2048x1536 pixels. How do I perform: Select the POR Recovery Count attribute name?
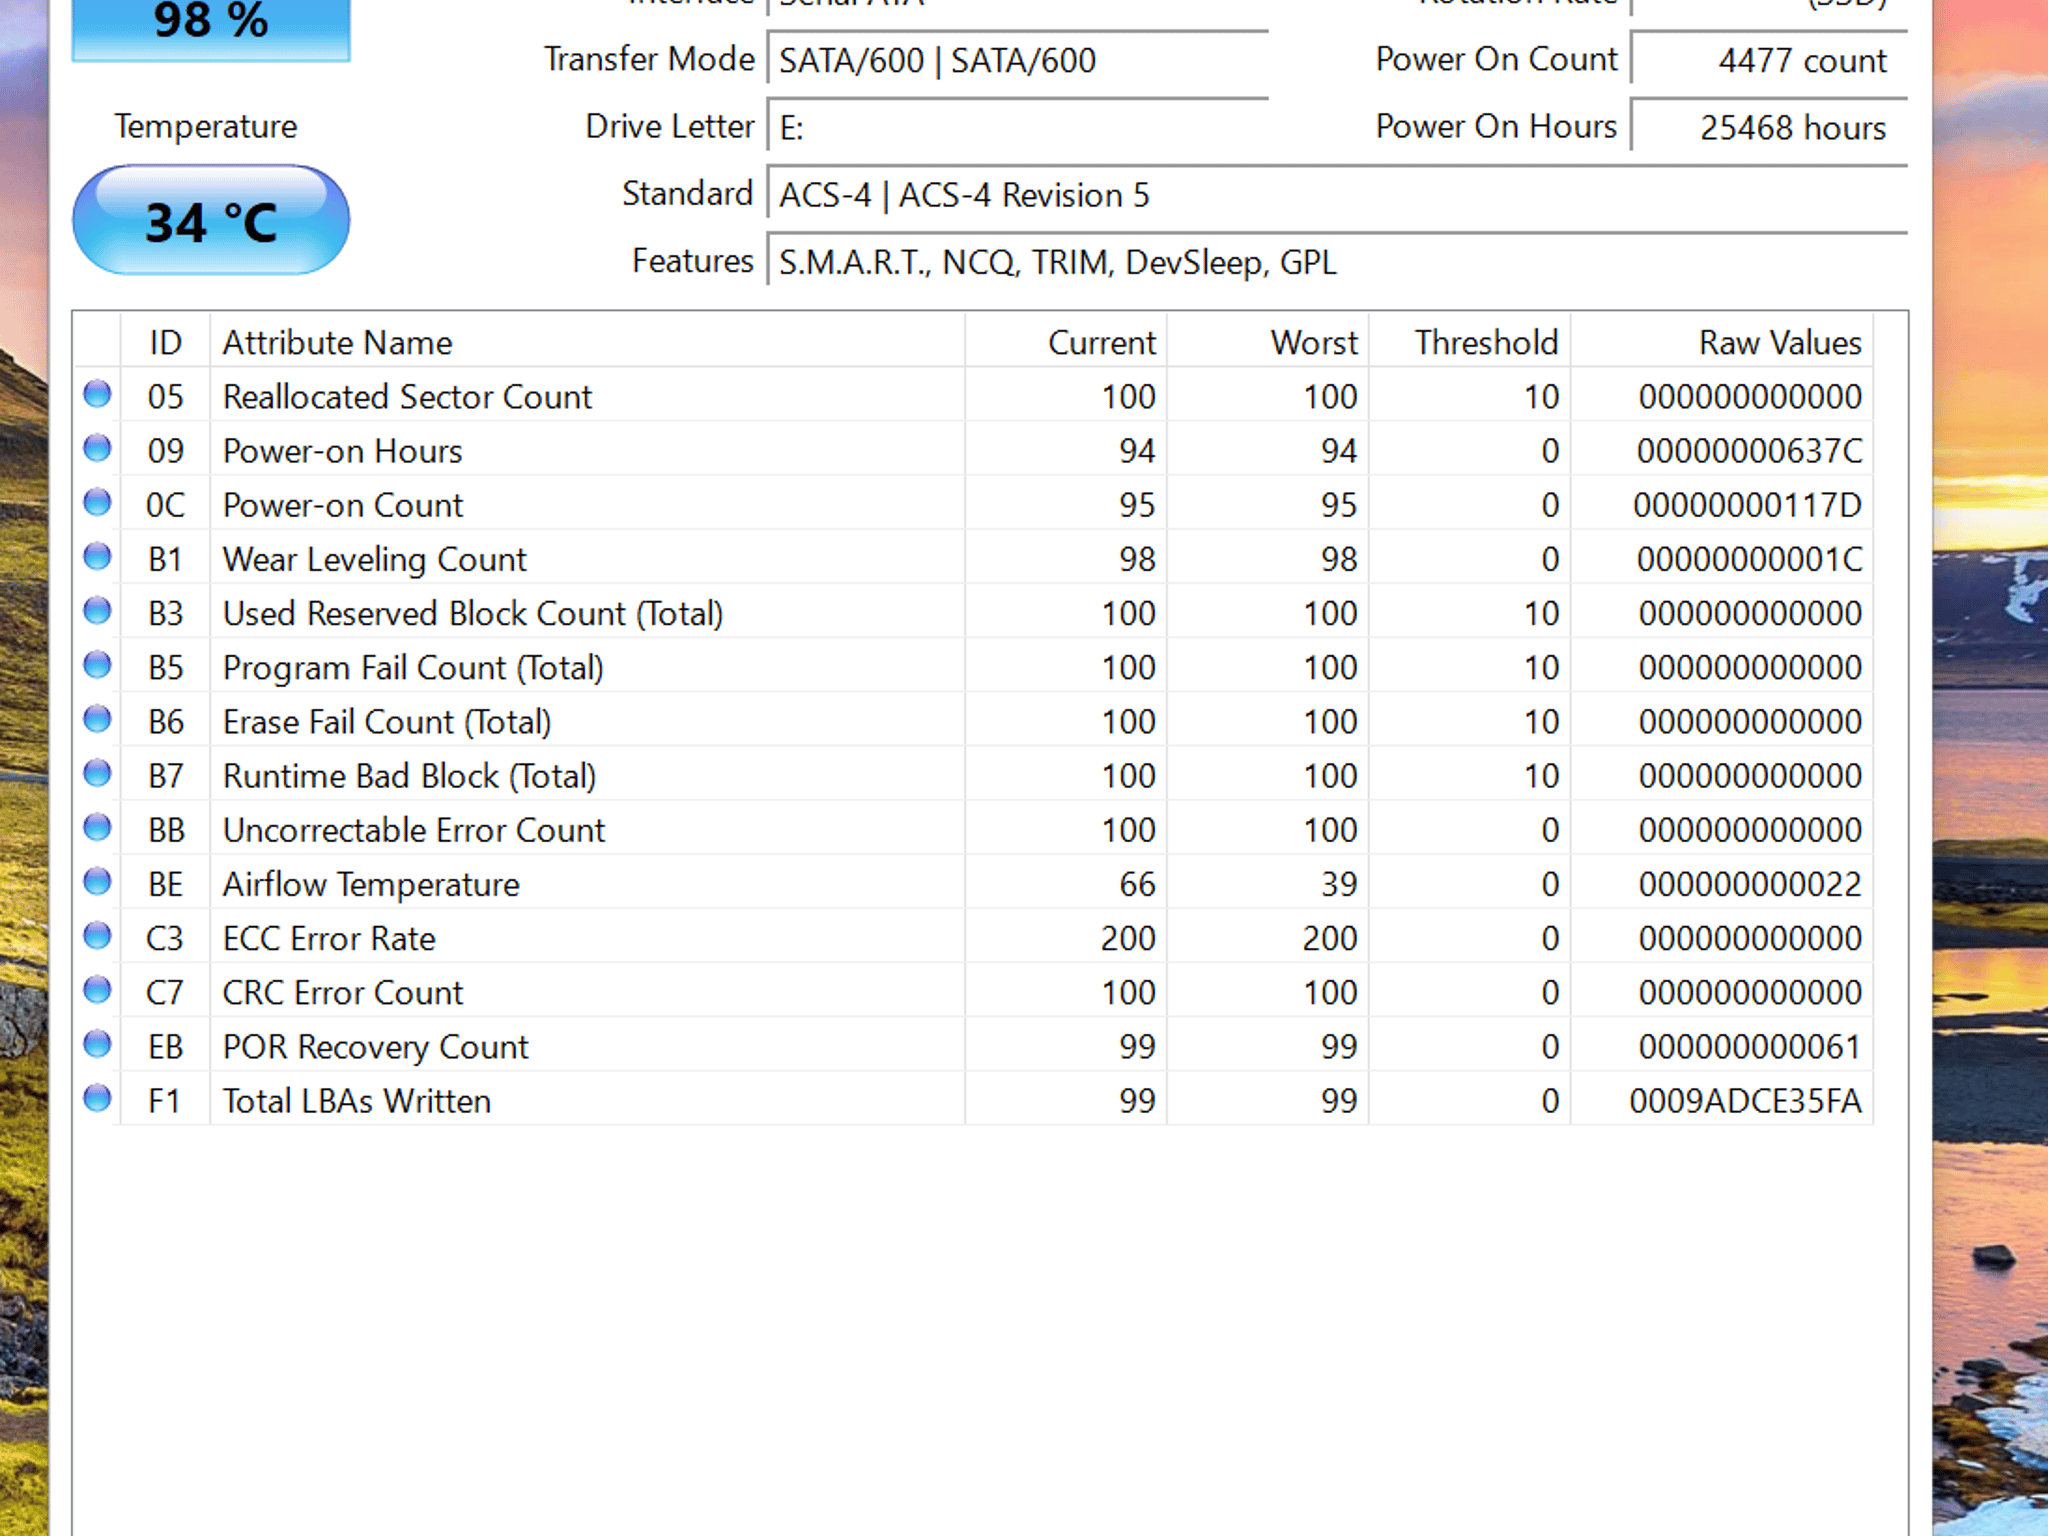click(375, 1047)
